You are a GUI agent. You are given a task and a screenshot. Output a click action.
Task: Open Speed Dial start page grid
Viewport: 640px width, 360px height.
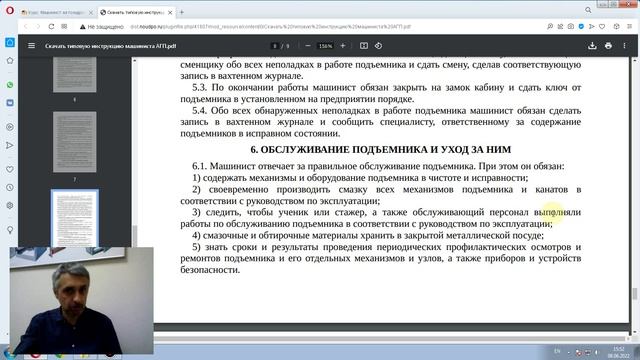(x=64, y=27)
